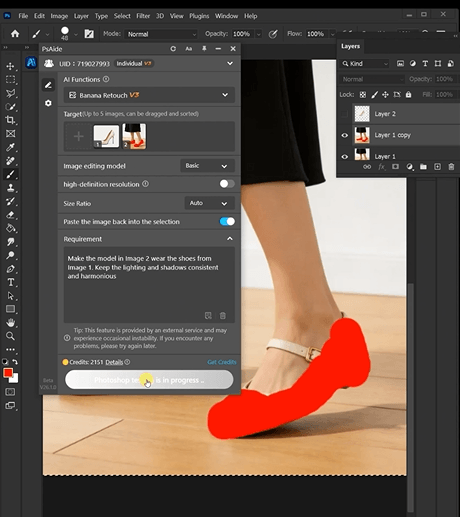Select the Smudge tool
The width and height of the screenshot is (460, 517).
pos(10,242)
